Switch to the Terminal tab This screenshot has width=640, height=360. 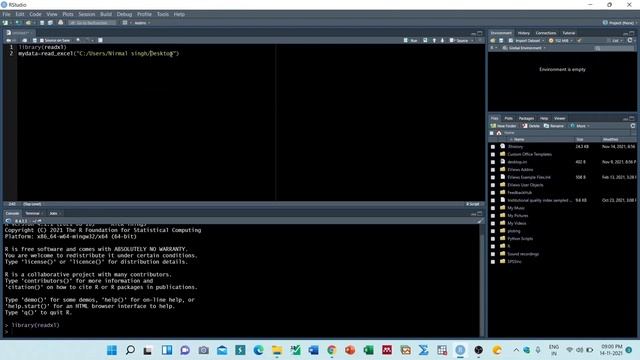(x=32, y=213)
